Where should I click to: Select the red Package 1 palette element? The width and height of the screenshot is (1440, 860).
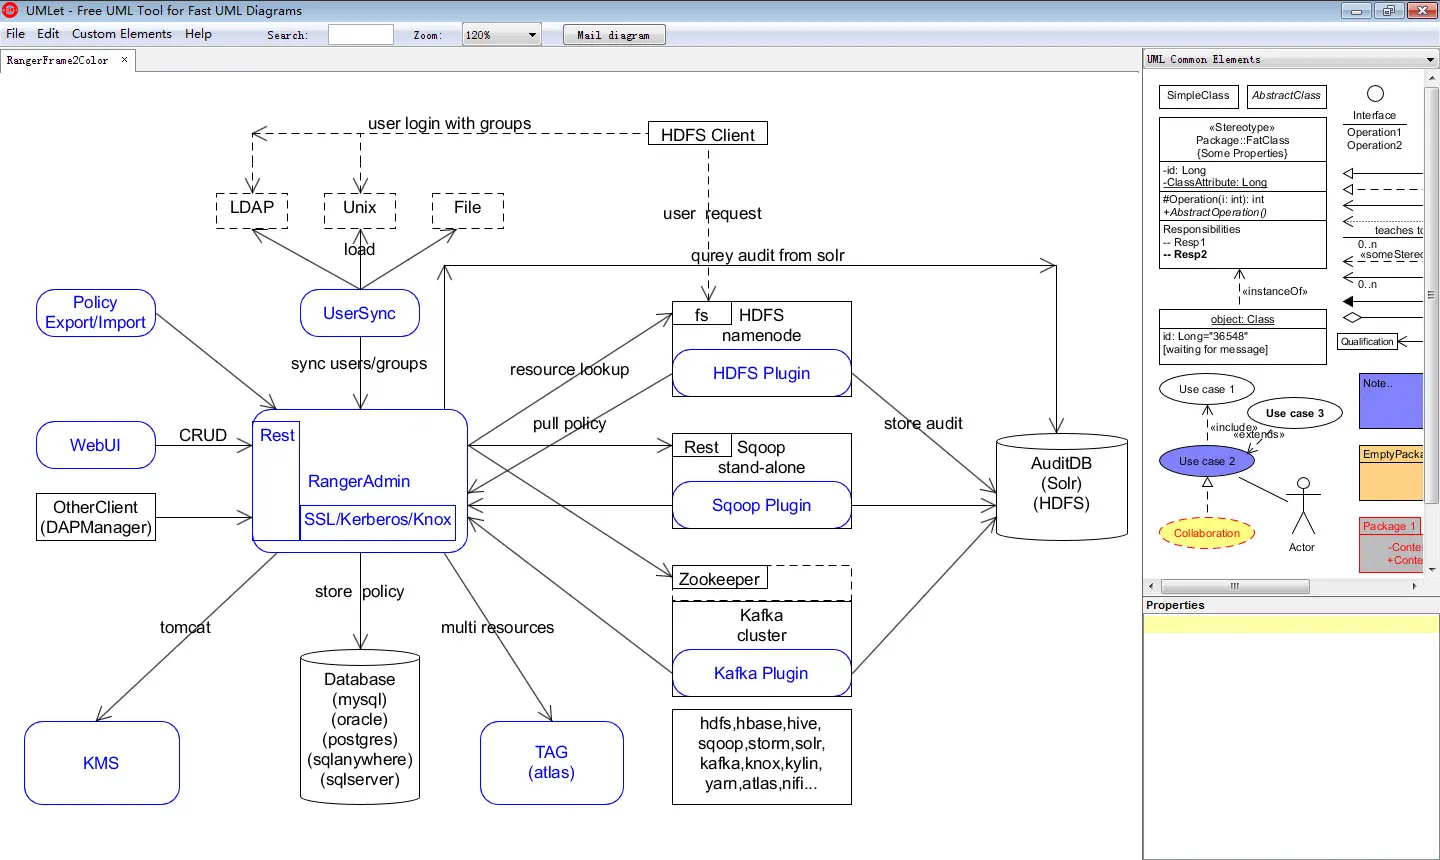pos(1391,545)
